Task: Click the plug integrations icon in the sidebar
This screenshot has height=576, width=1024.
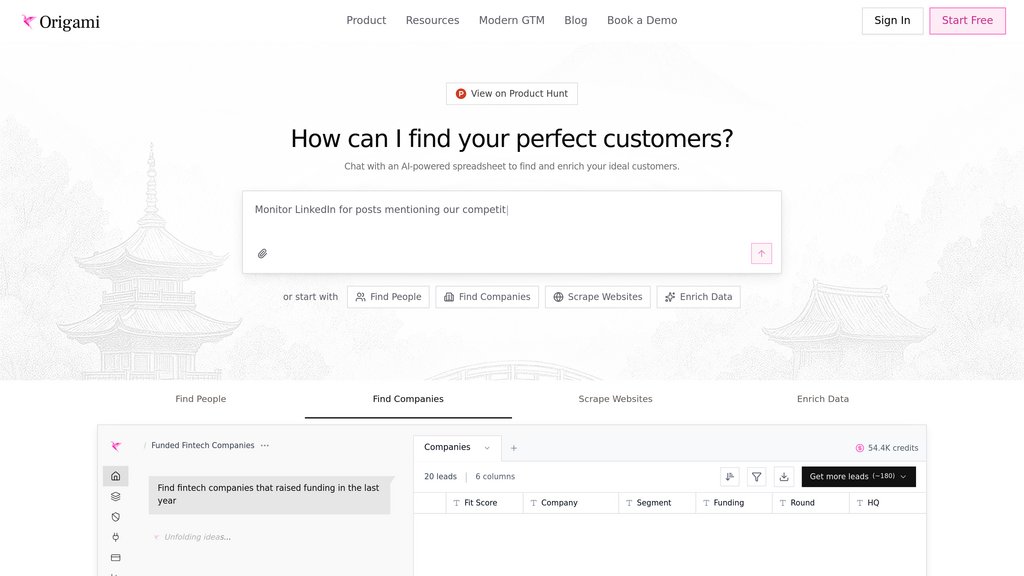Action: (115, 538)
